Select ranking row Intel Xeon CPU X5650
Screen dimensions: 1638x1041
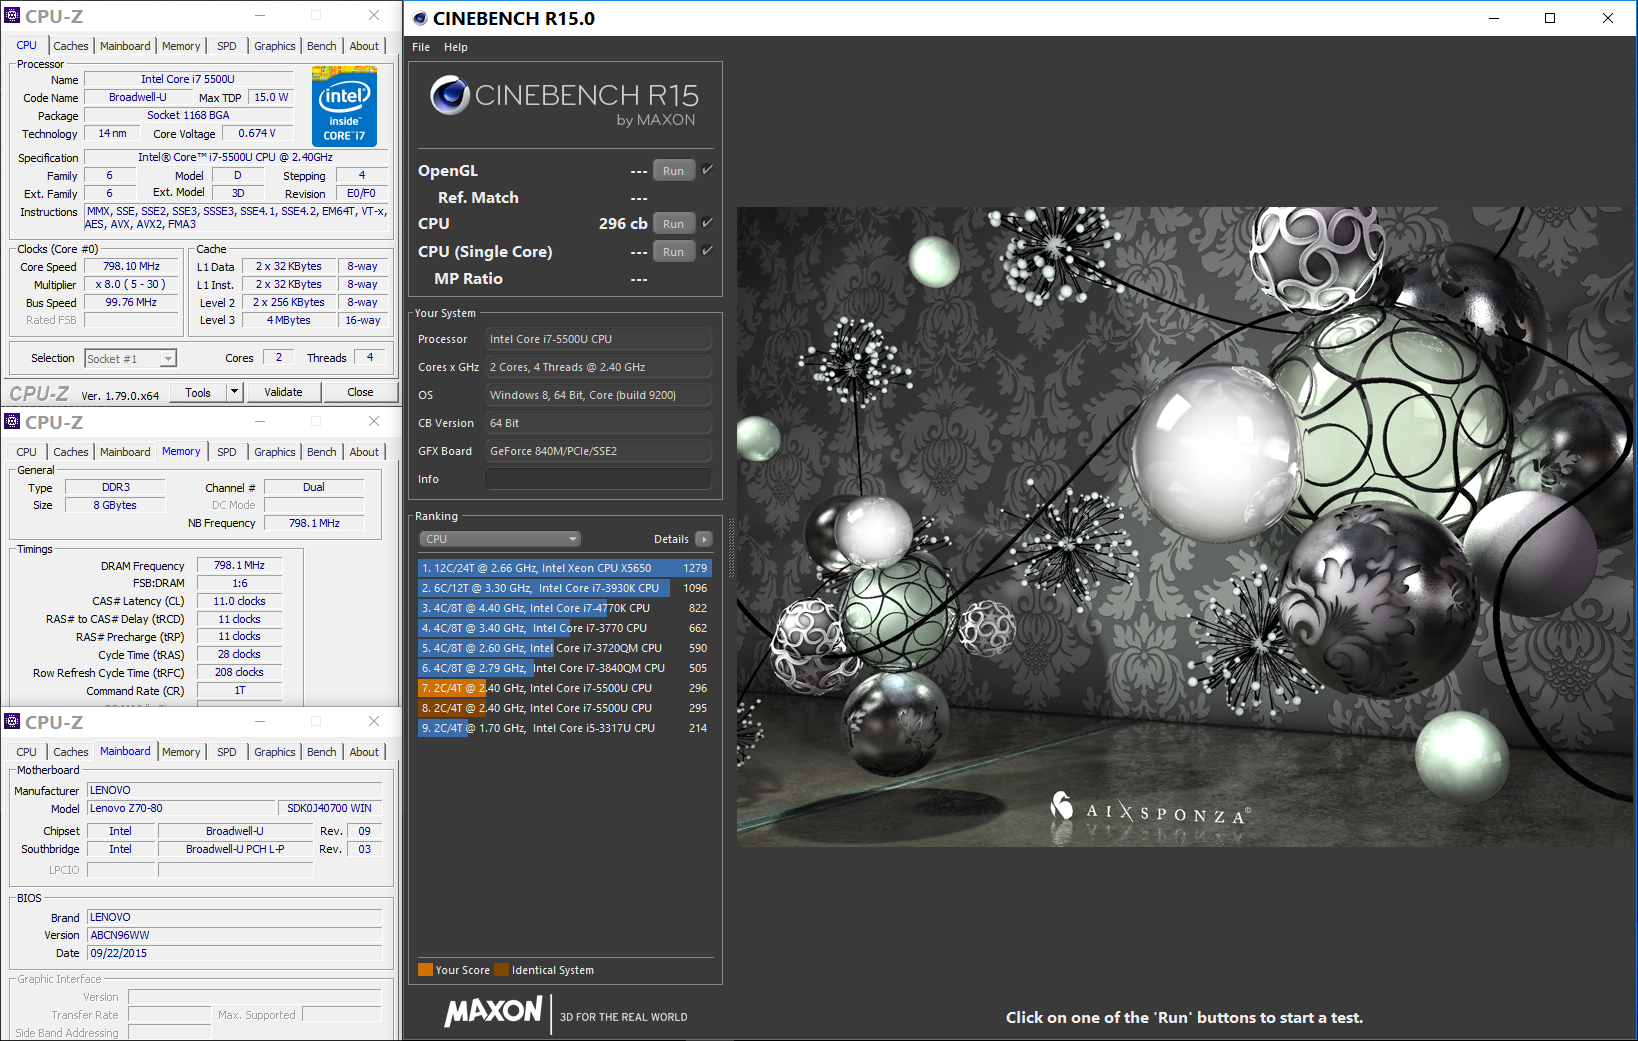(565, 568)
